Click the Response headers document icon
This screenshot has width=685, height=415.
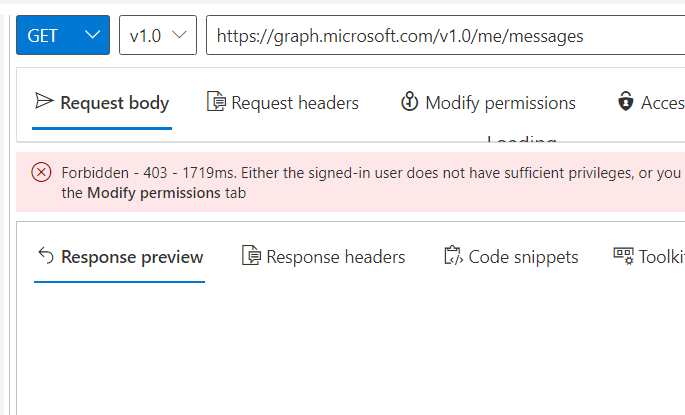[x=252, y=255]
